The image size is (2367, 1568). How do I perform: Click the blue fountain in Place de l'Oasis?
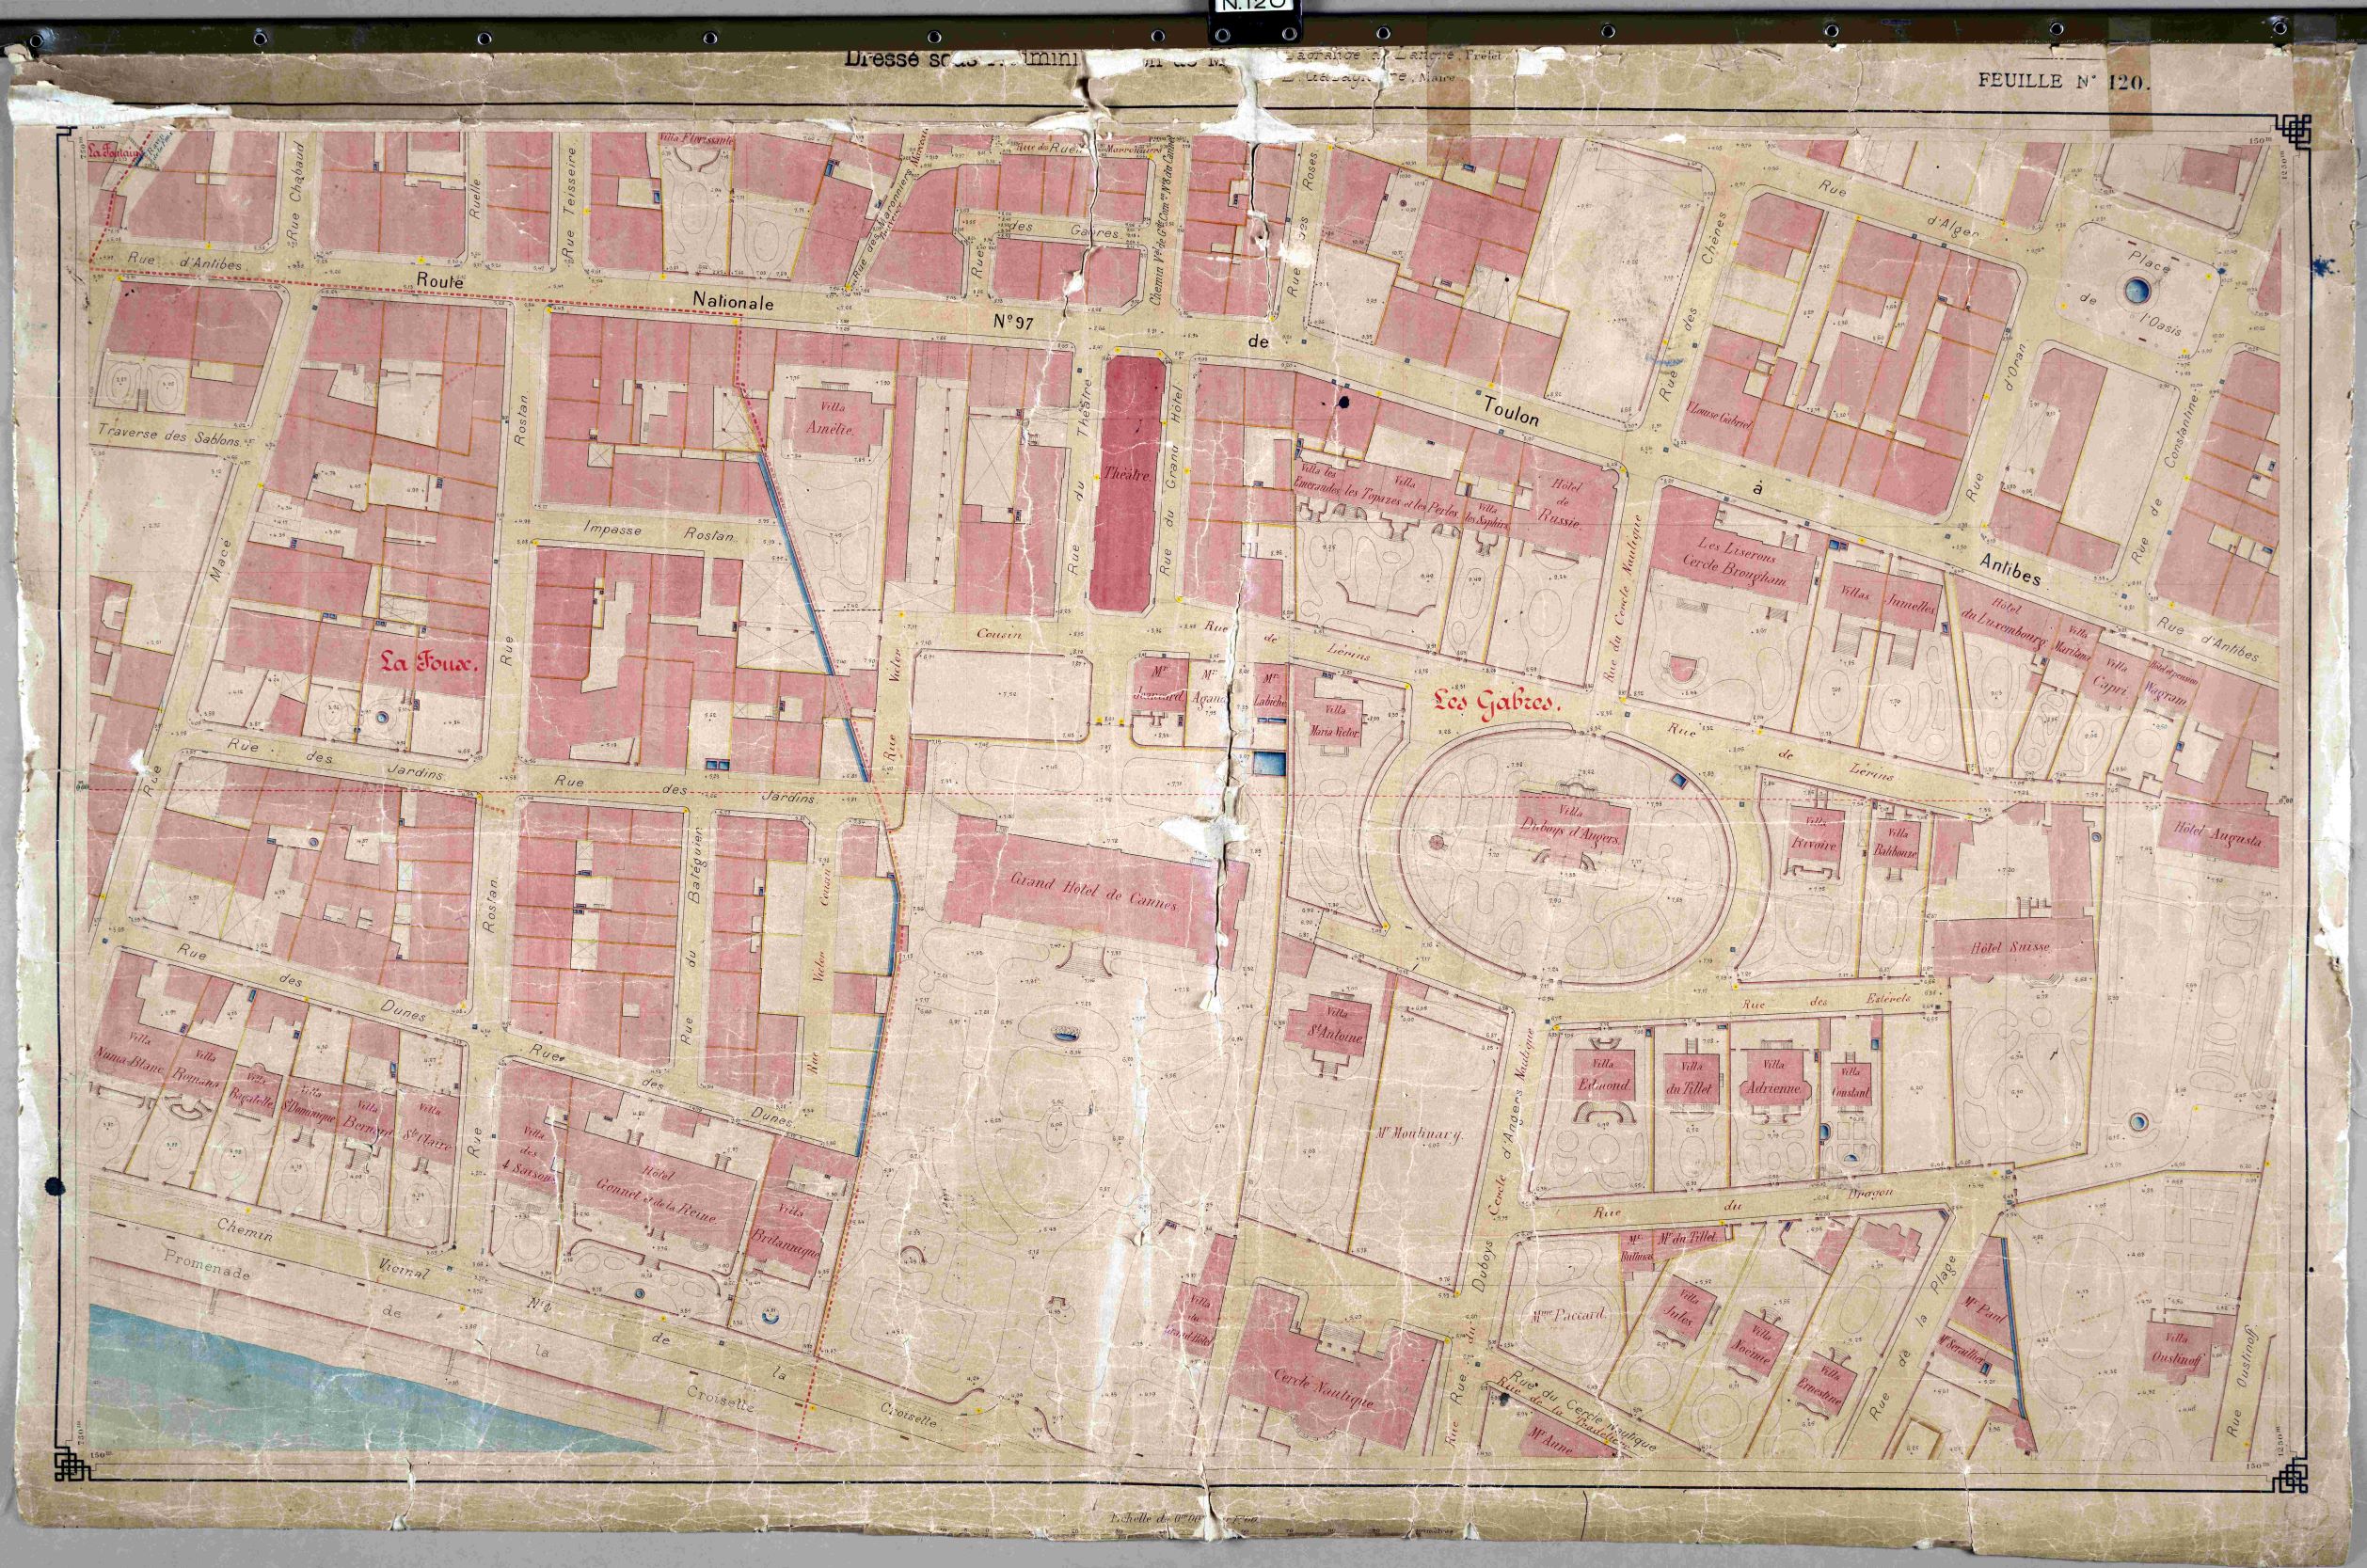(x=2137, y=291)
